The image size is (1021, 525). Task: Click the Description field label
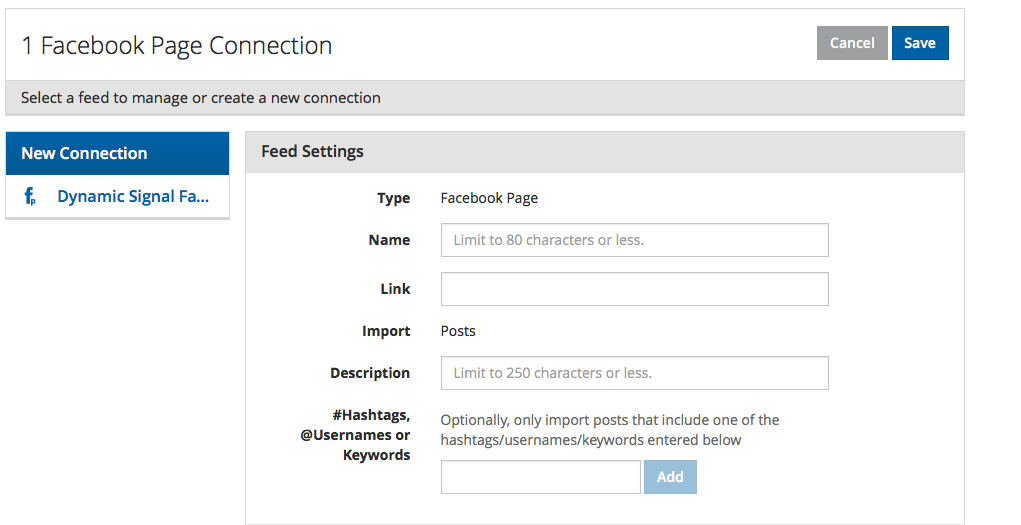coord(370,373)
